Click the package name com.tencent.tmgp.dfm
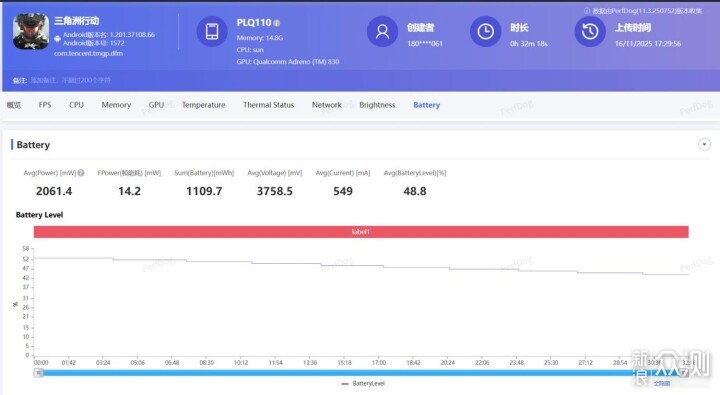Viewport: 720px width, 395px height. 88,53
